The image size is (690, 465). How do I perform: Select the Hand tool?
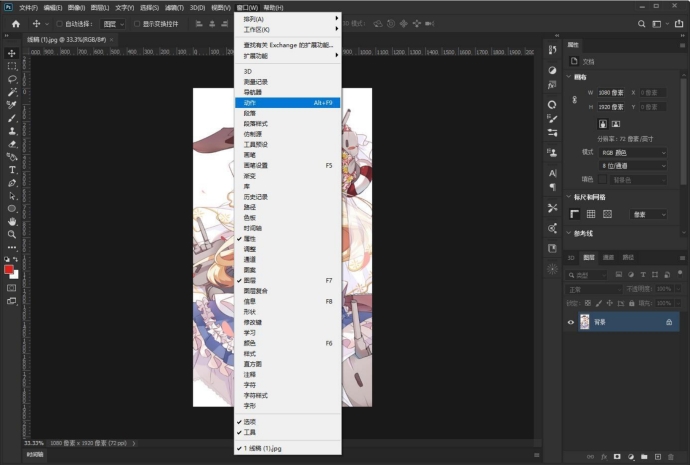tap(12, 221)
